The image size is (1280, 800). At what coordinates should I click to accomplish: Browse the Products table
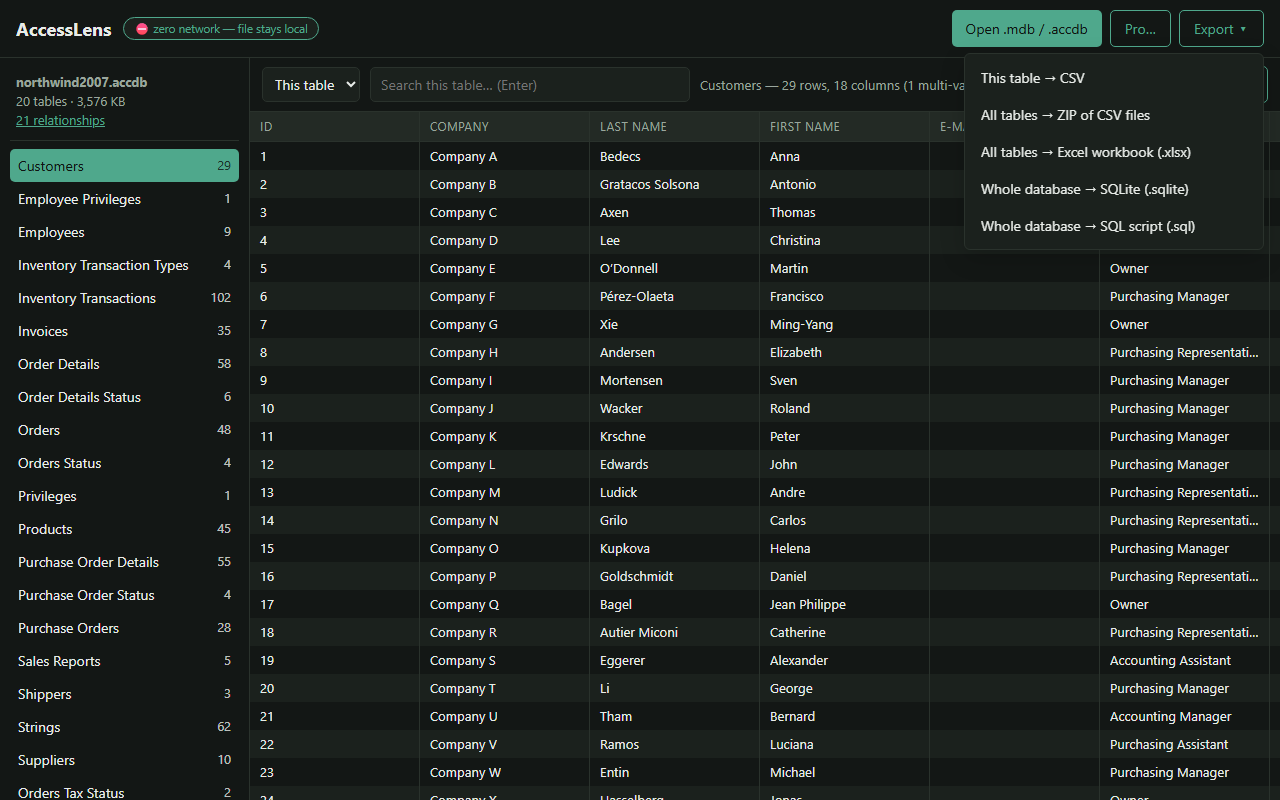coord(124,529)
